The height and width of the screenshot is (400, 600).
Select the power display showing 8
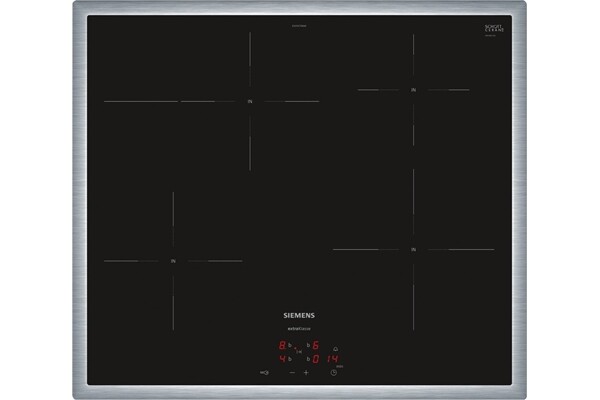tap(282, 346)
